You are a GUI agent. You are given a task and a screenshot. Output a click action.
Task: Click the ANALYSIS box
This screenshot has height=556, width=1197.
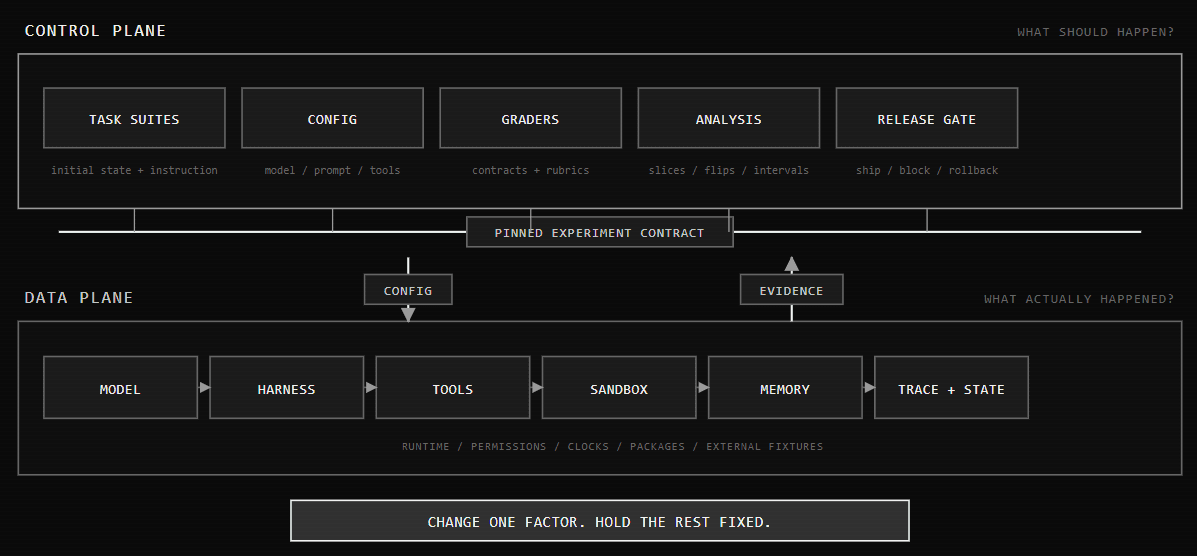[728, 118]
